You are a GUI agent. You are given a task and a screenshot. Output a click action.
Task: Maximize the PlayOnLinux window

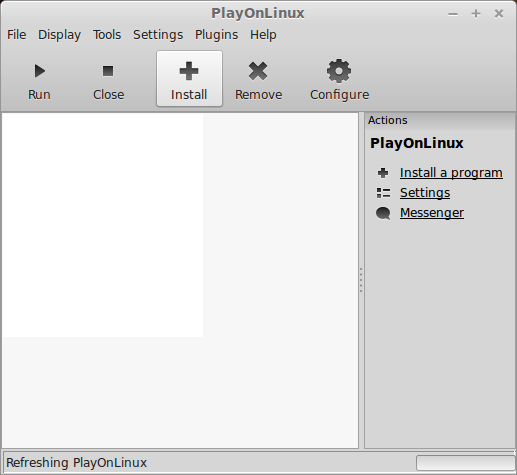pos(476,14)
